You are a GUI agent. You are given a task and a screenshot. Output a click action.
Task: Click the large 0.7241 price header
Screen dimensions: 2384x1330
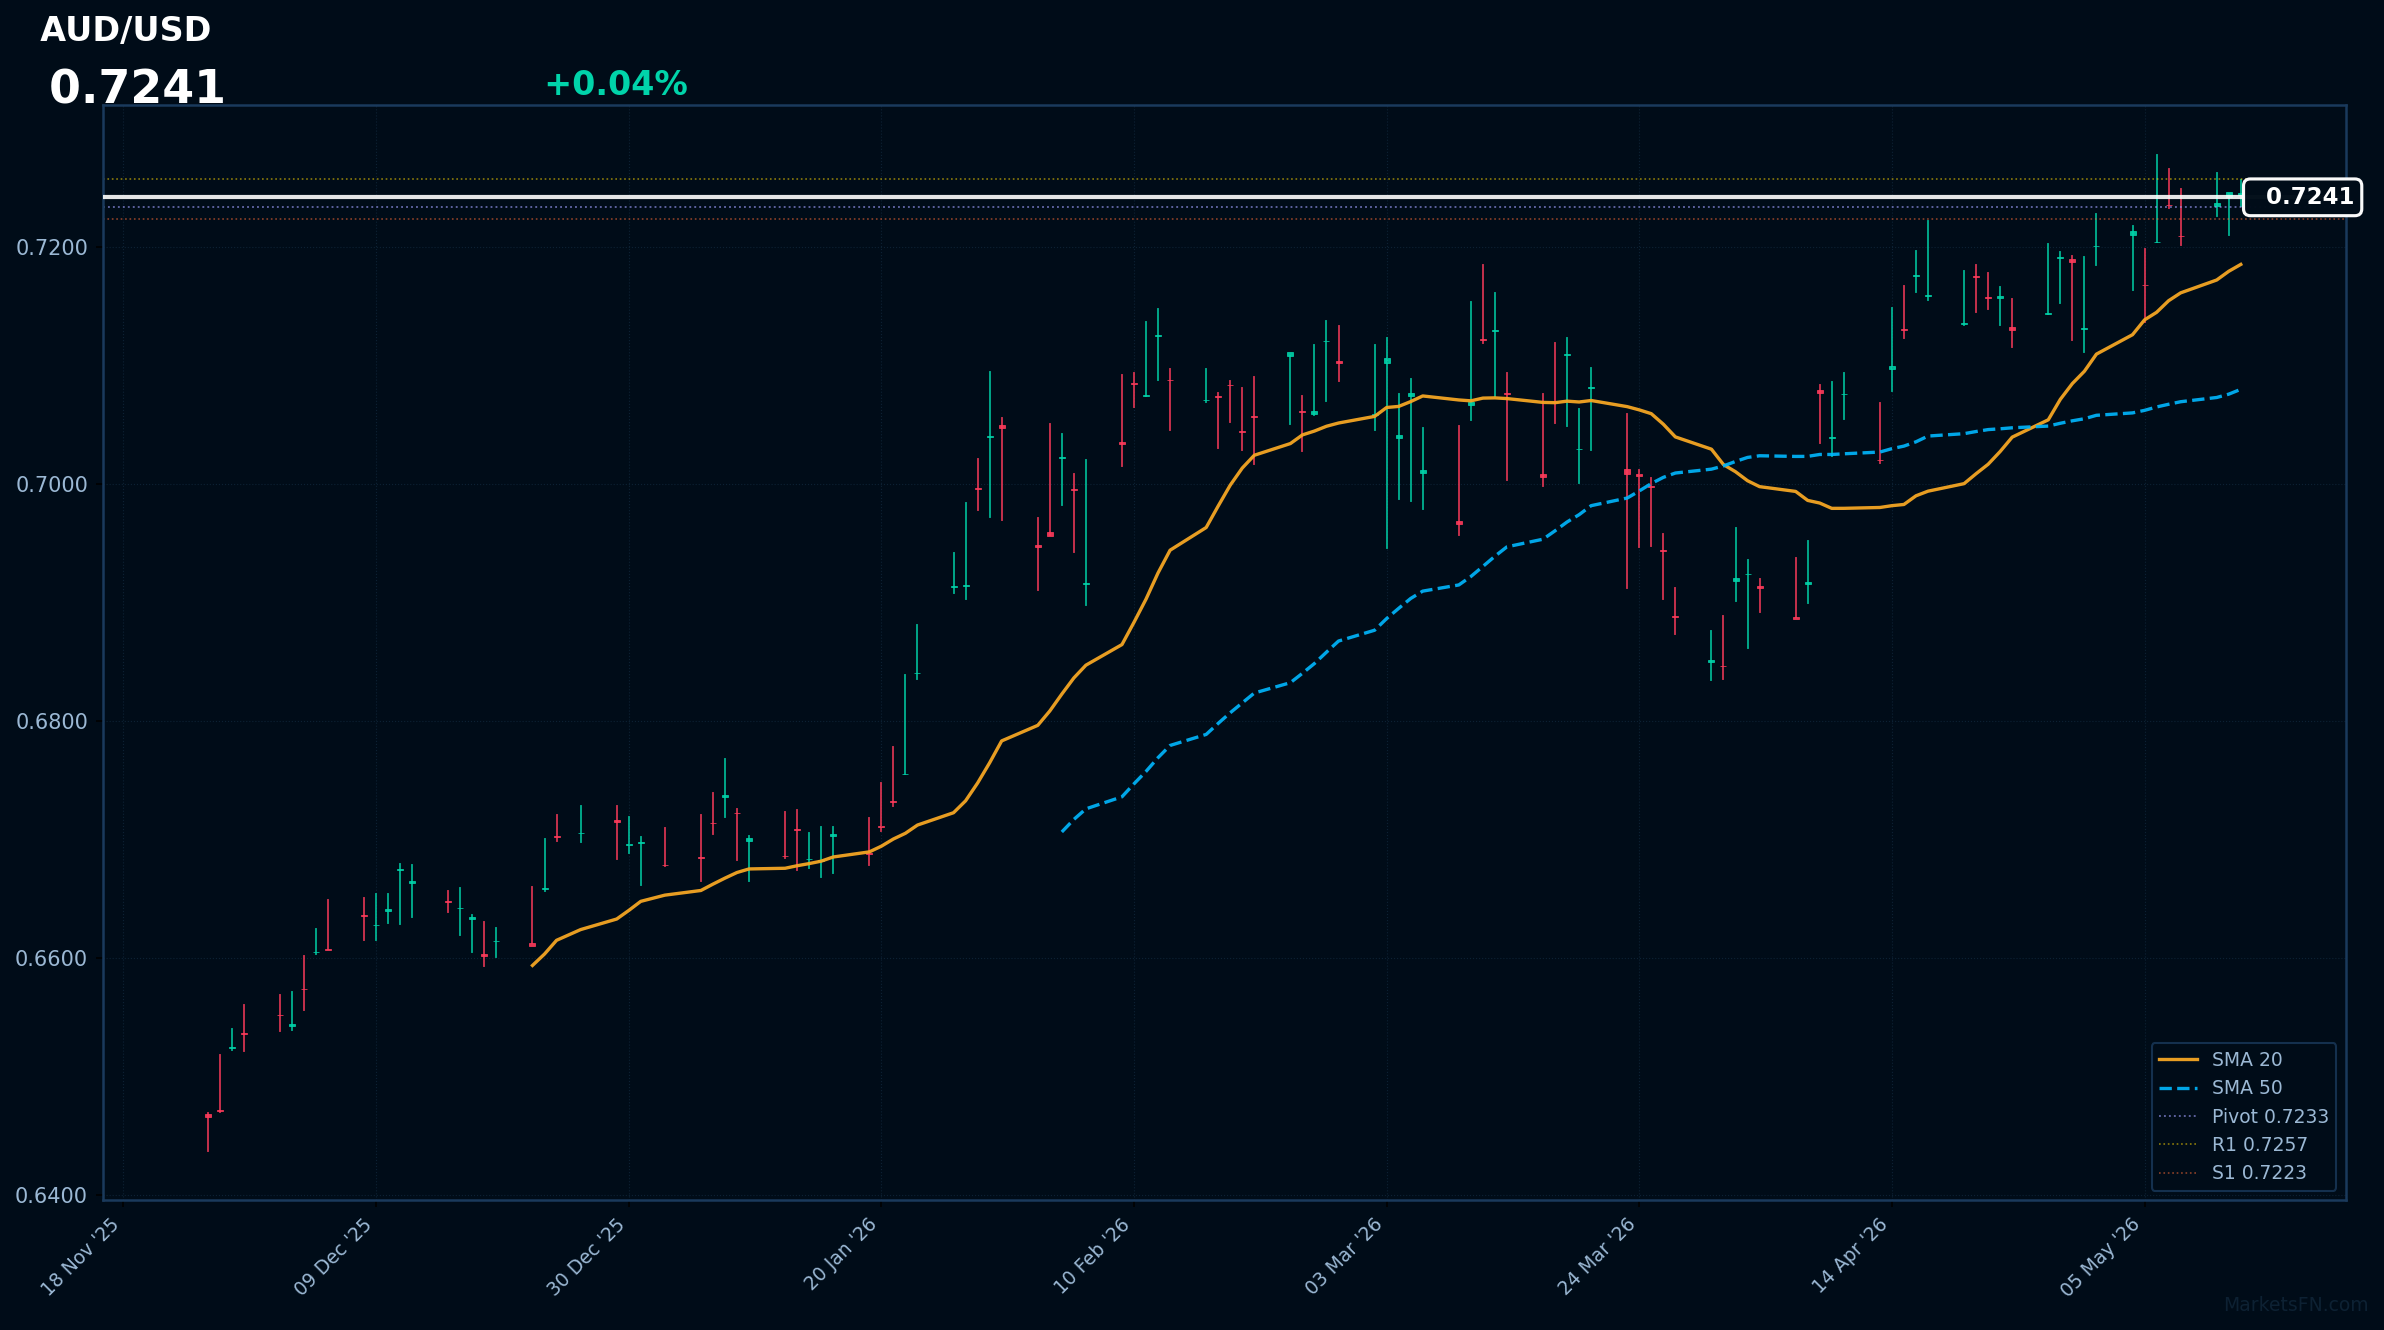pyautogui.click(x=137, y=88)
